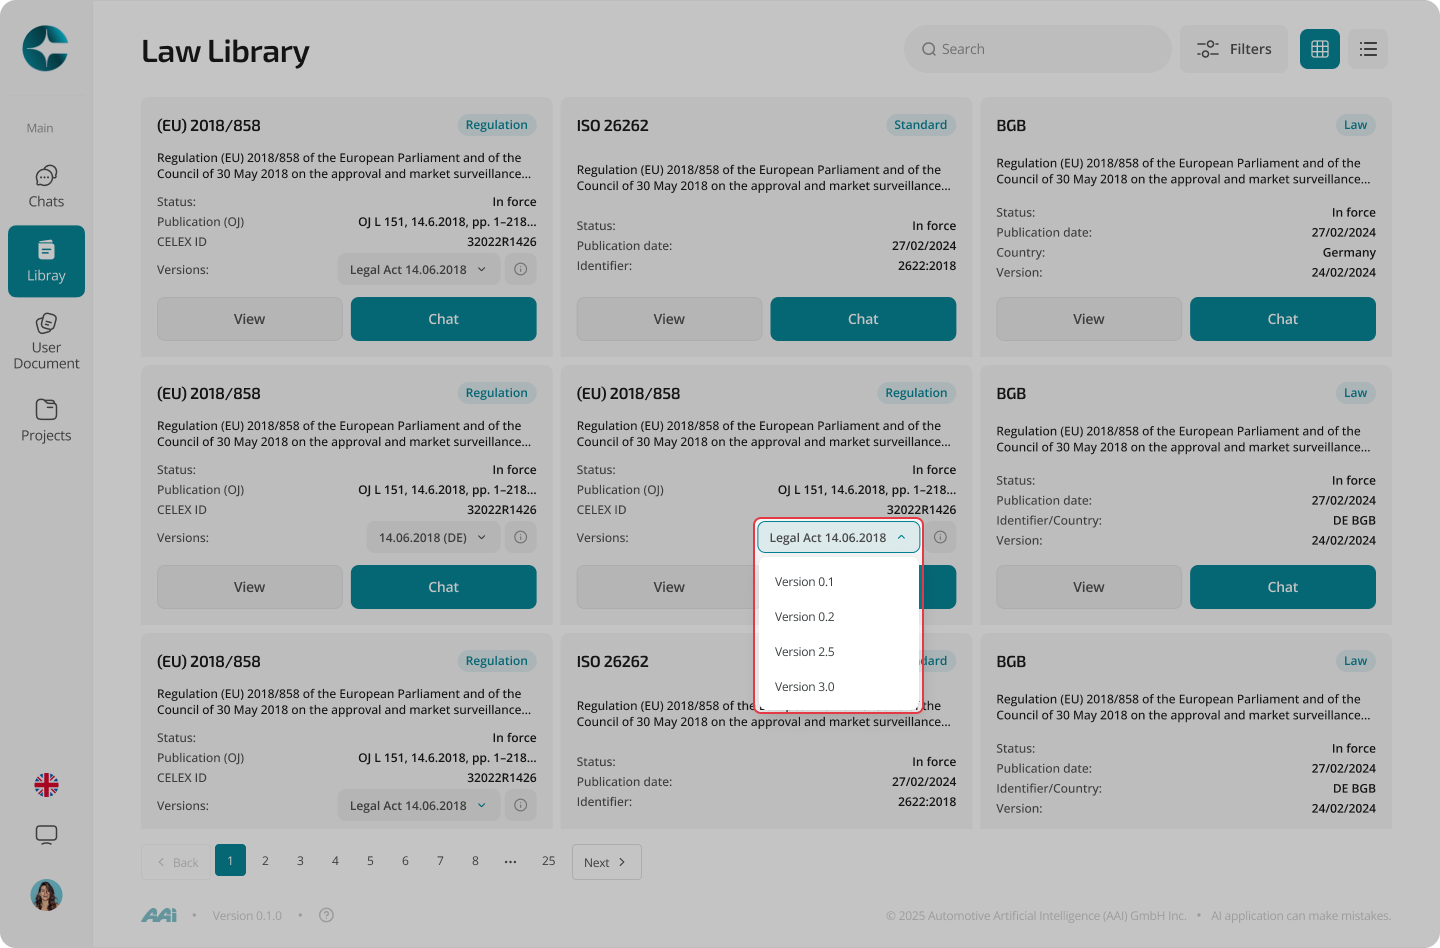Screen dimensions: 1440x948
Task: Click the pagination ellipsis
Action: 510,860
